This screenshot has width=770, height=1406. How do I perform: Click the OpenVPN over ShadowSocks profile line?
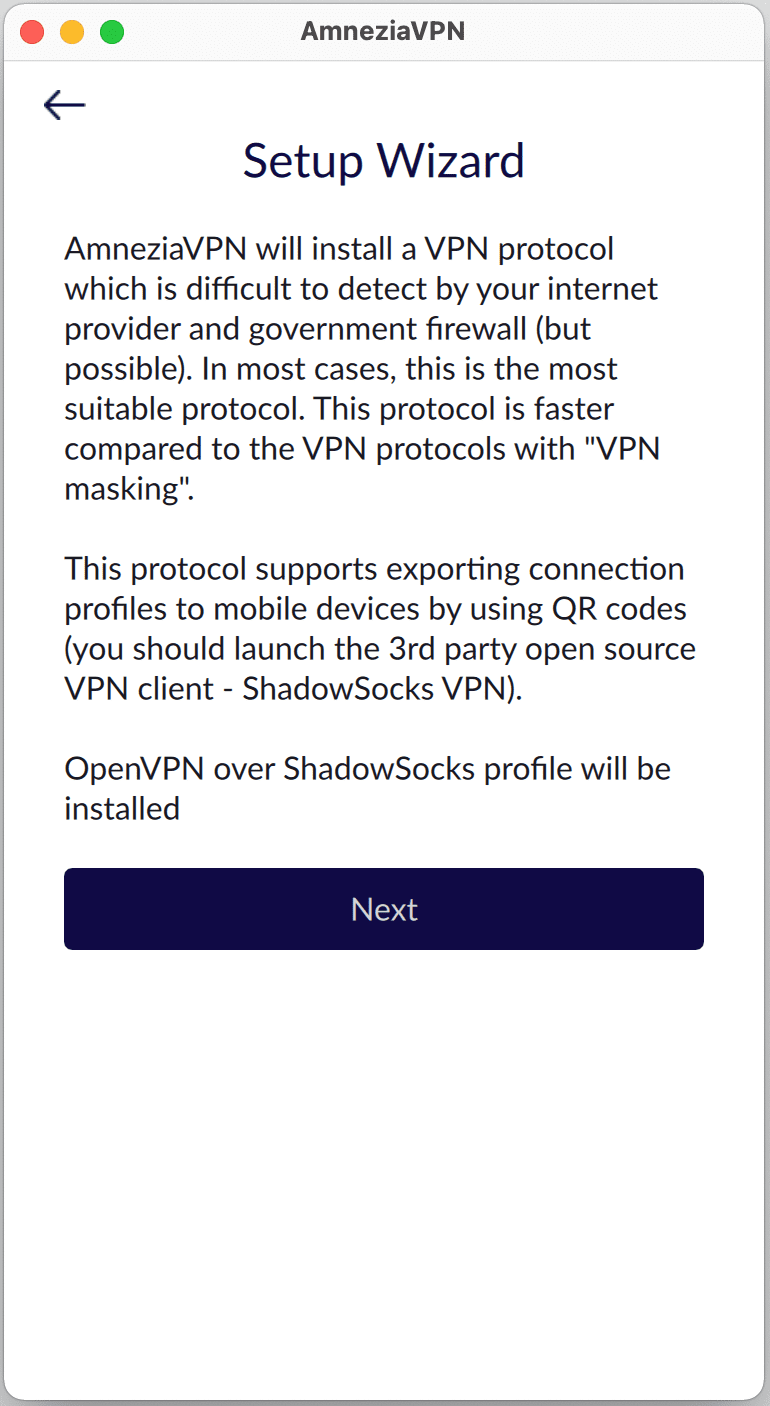point(367,768)
